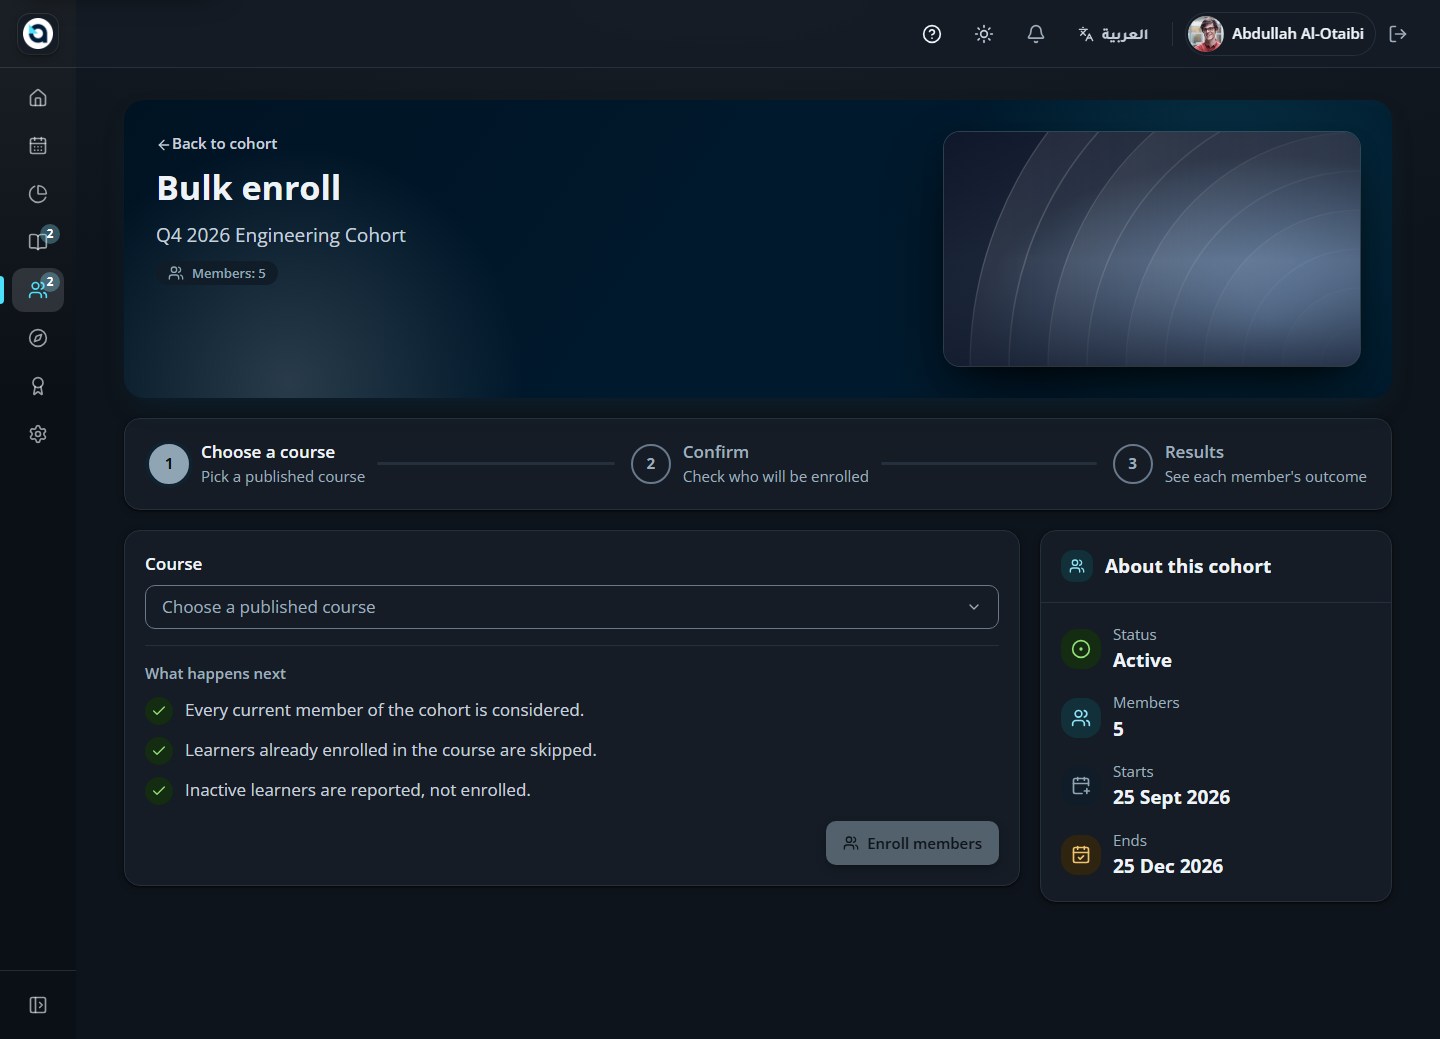
Task: Click 'Every current member of the cohort is considered.'
Action: pos(384,710)
